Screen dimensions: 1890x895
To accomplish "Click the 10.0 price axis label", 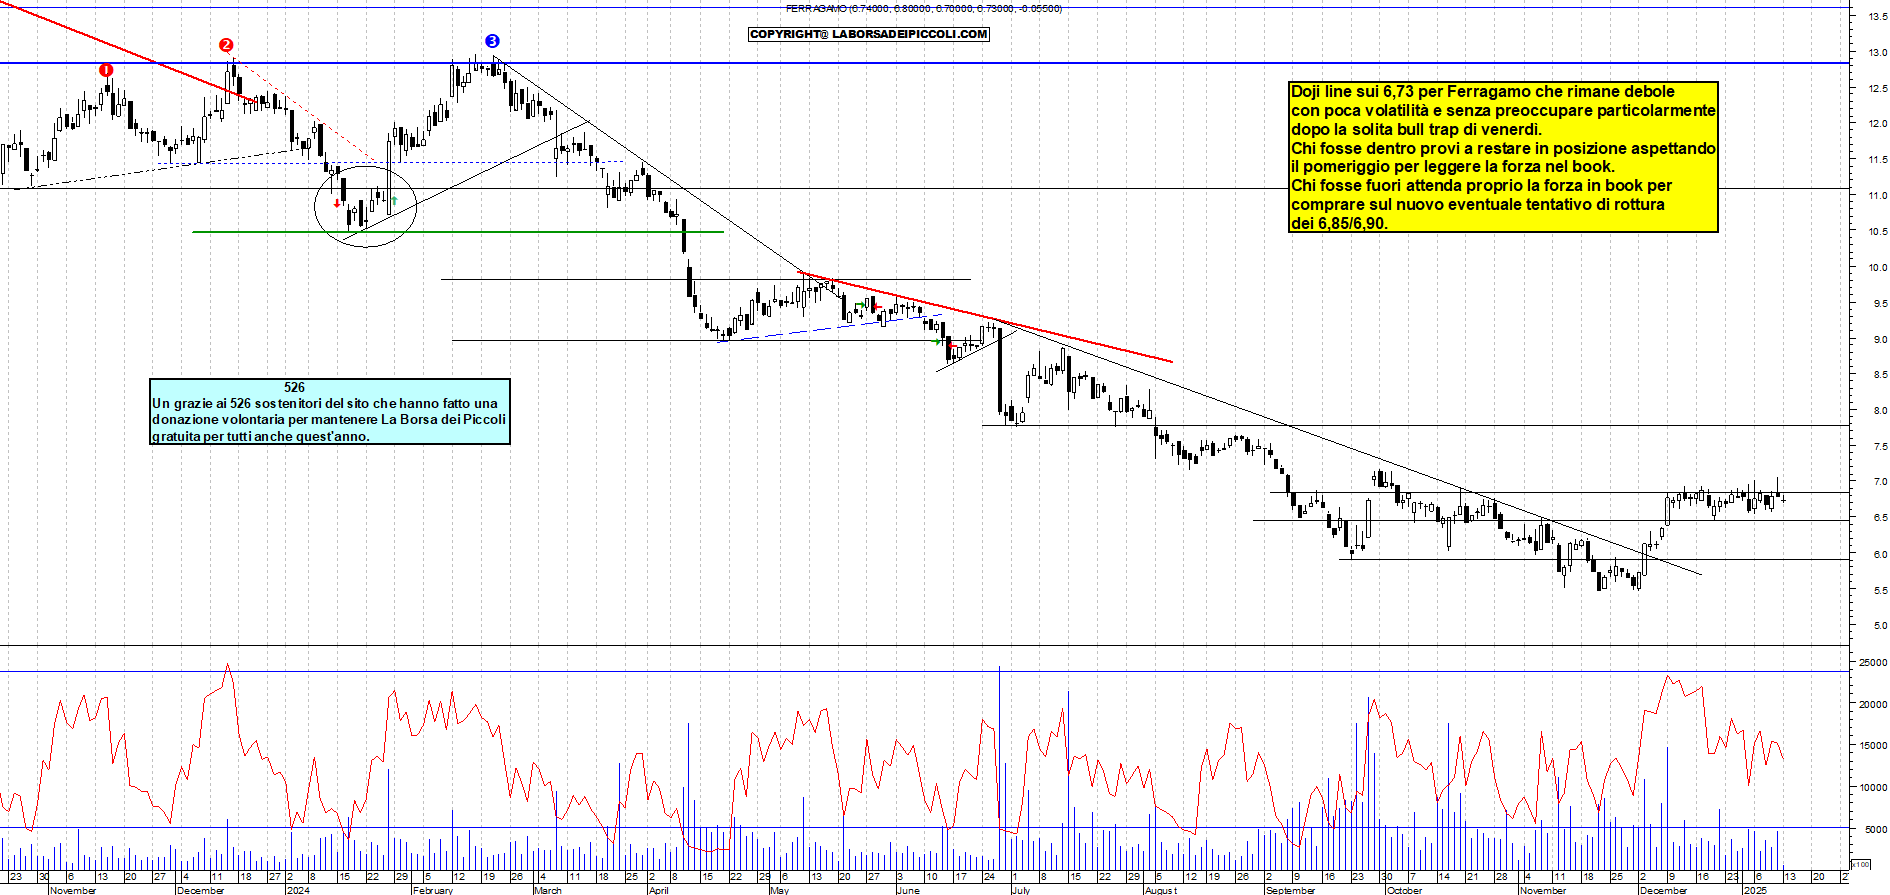I will [1878, 268].
